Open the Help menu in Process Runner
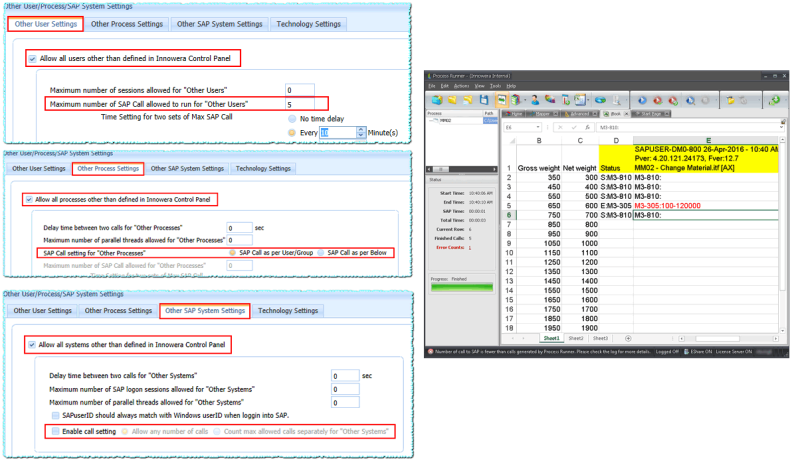This screenshot has height=463, width=792. coord(511,86)
